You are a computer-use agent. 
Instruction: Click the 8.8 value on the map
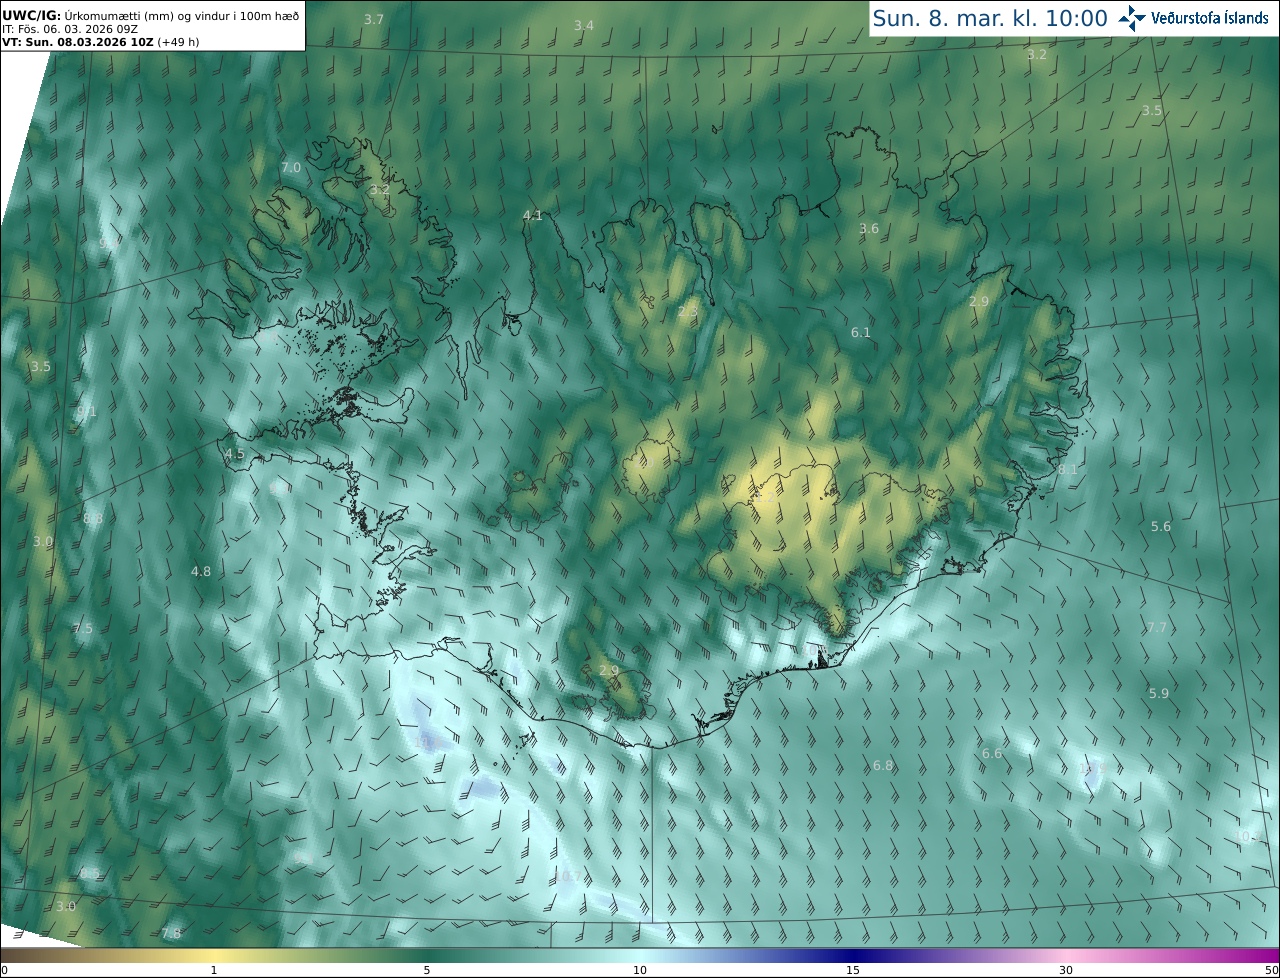click(93, 519)
